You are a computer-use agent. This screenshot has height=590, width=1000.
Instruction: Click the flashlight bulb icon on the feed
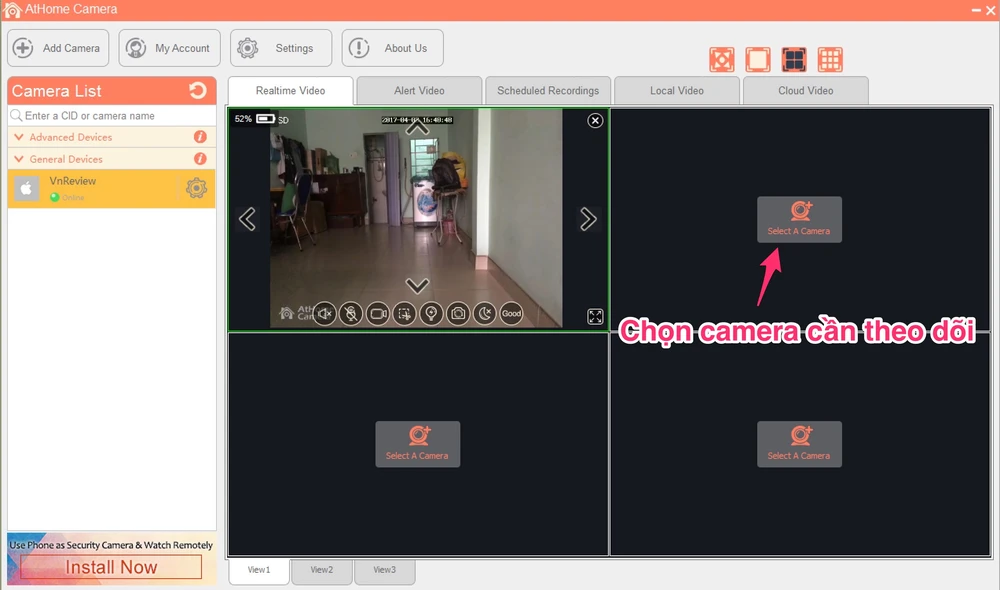pyautogui.click(x=431, y=314)
